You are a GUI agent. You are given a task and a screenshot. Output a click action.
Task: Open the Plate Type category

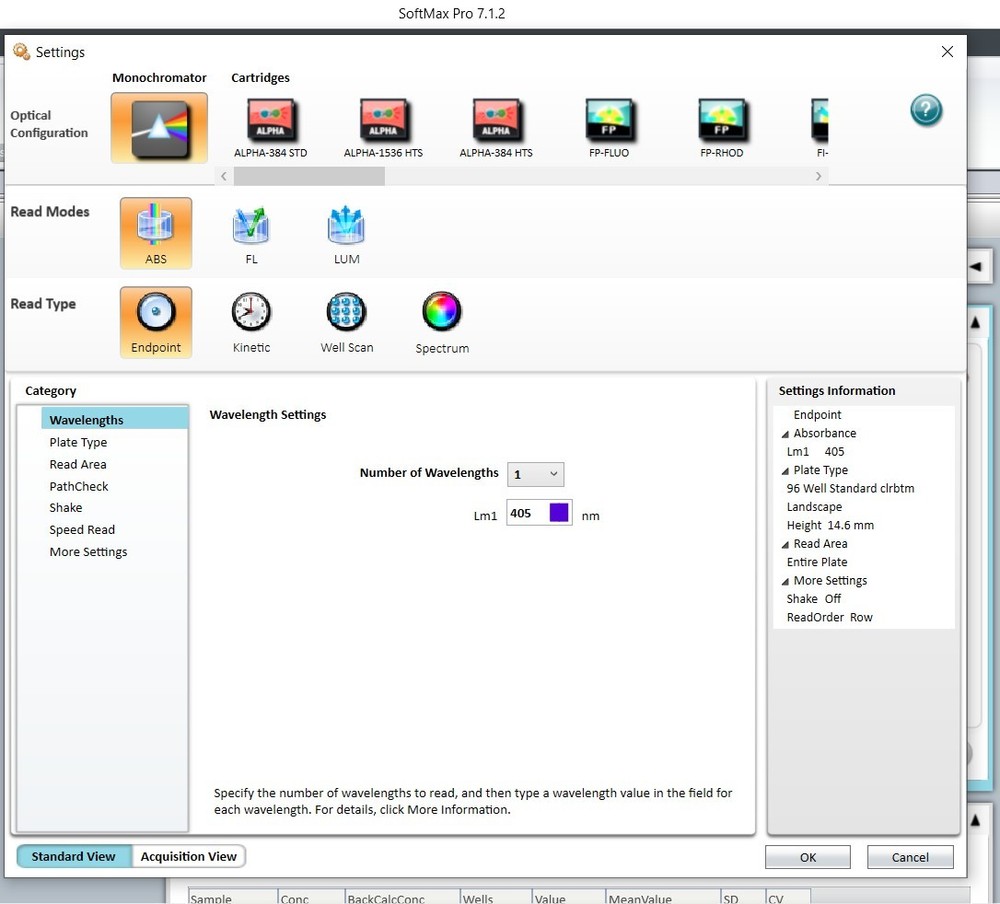tap(78, 442)
